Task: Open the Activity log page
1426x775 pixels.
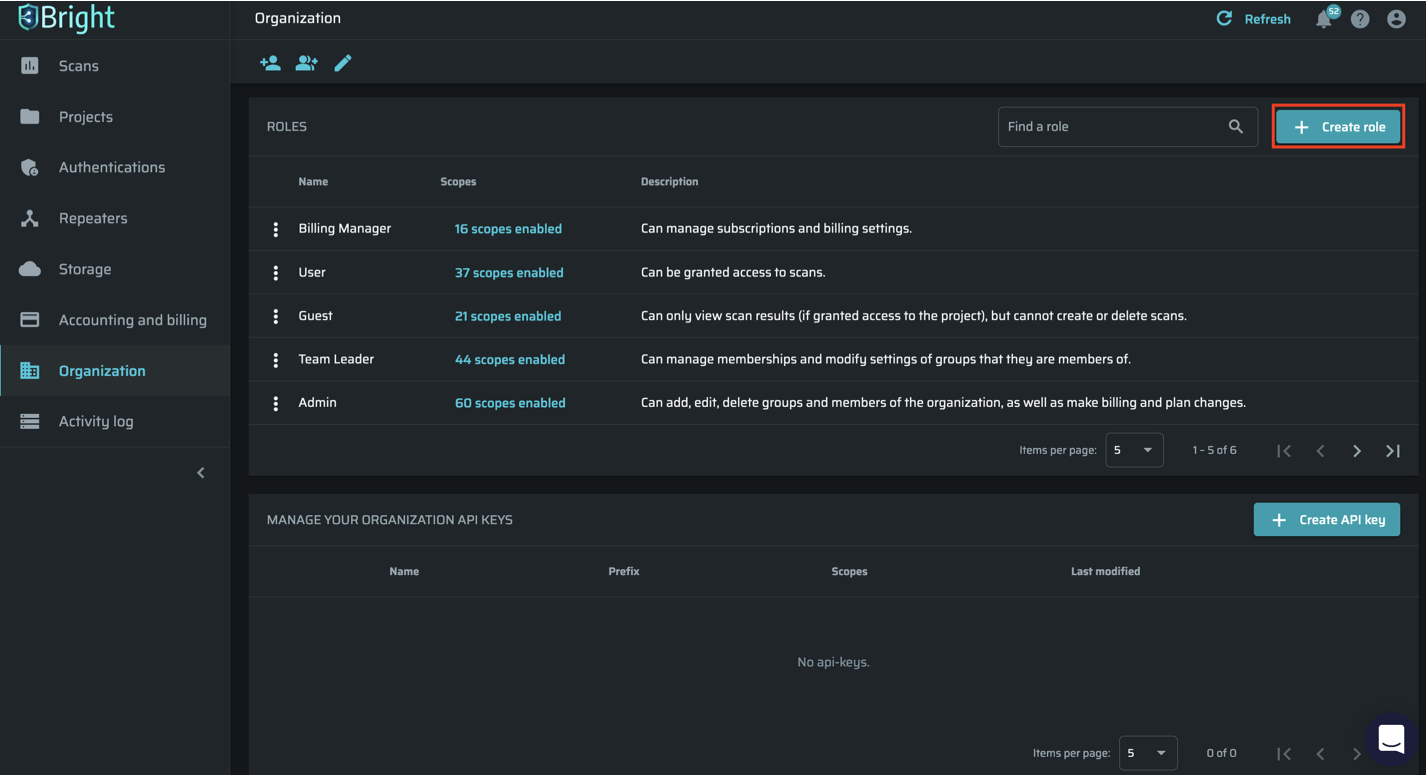Action: (x=95, y=421)
